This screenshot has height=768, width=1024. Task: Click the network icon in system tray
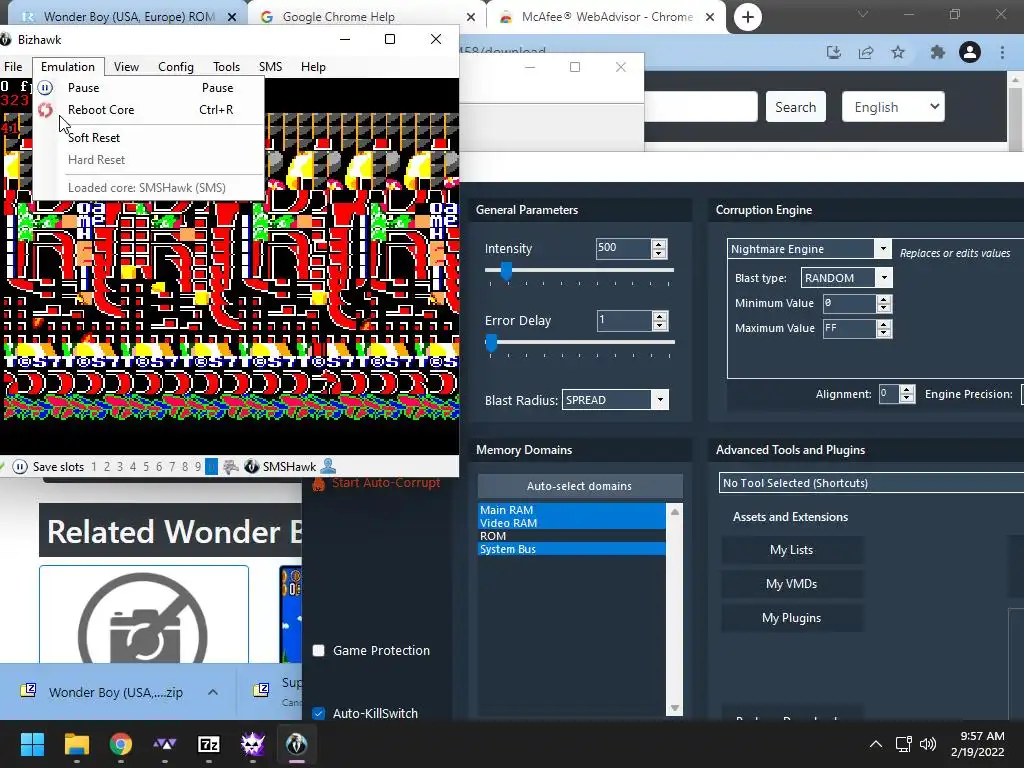(903, 744)
